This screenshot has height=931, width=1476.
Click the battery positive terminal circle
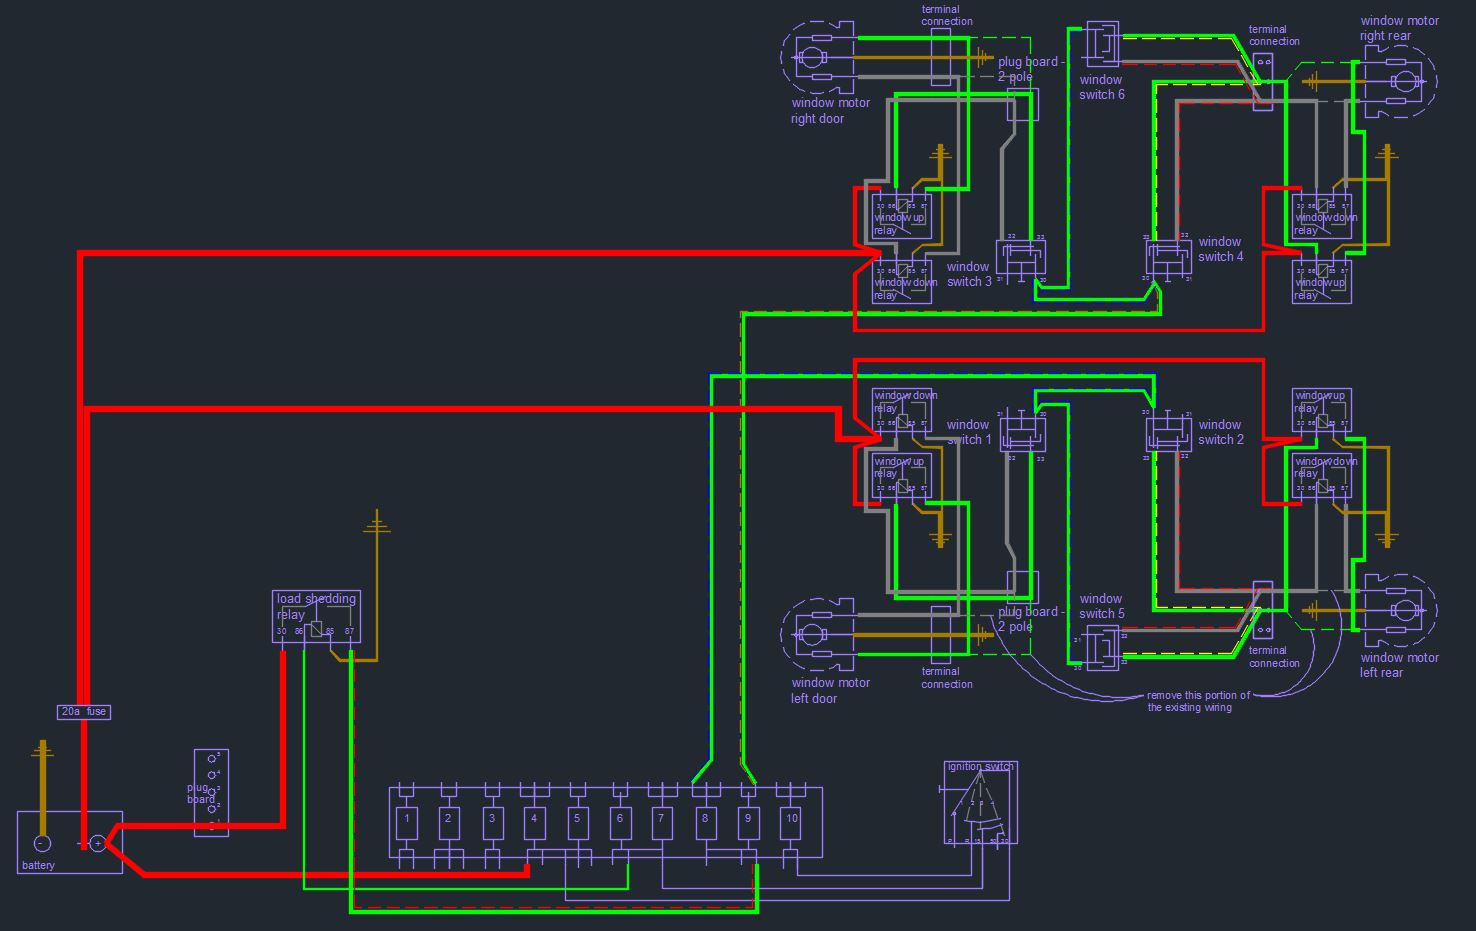click(97, 843)
